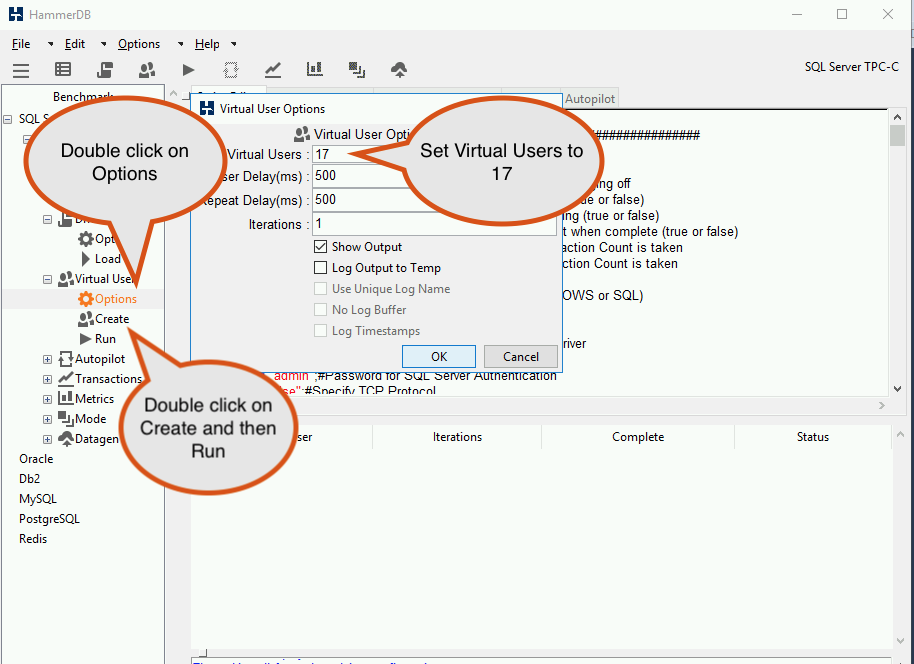The width and height of the screenshot is (914, 664).
Task: Switch to the Autopilot tab
Action: 590,99
